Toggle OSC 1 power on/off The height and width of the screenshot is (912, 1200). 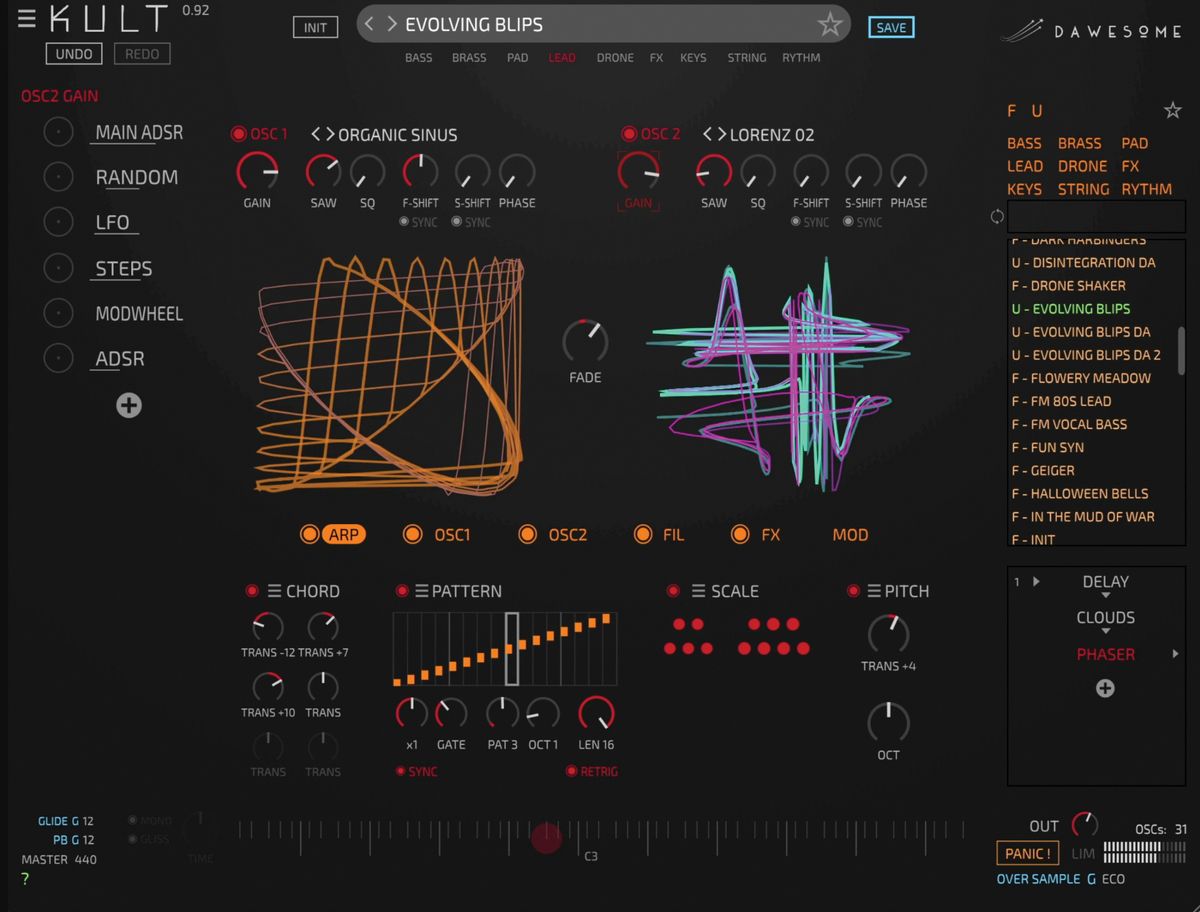click(238, 134)
